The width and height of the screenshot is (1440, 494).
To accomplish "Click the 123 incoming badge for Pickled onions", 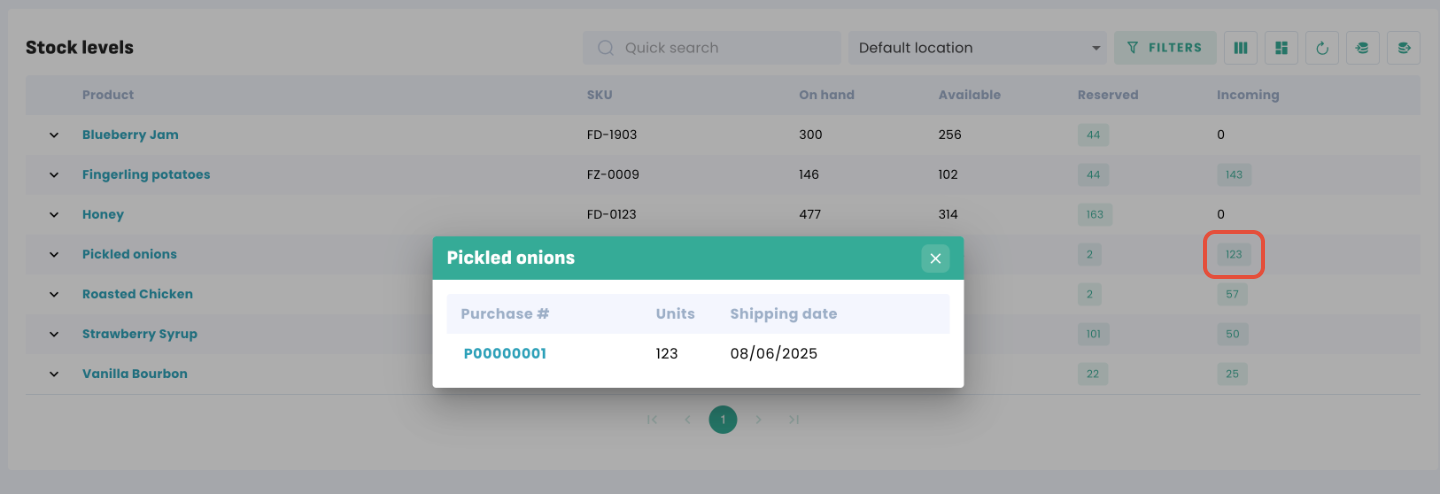I will (x=1233, y=254).
